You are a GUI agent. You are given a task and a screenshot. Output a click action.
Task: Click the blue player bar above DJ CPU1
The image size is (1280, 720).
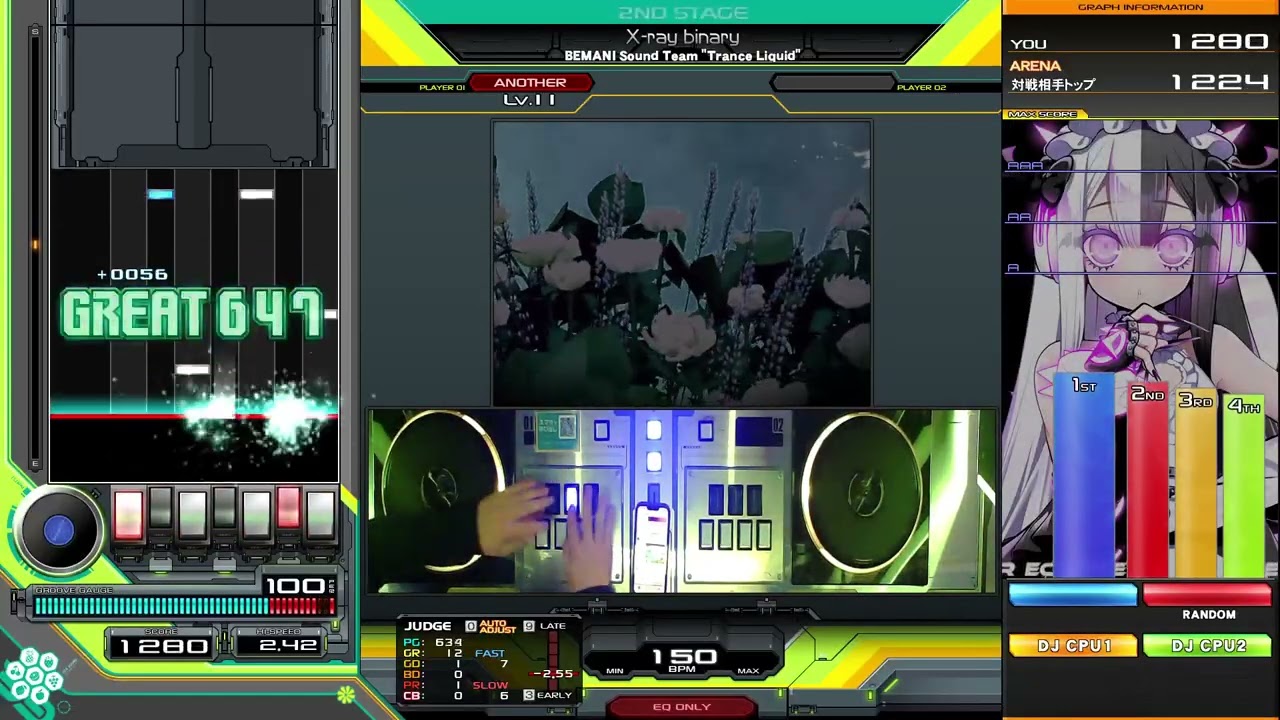coord(1073,595)
